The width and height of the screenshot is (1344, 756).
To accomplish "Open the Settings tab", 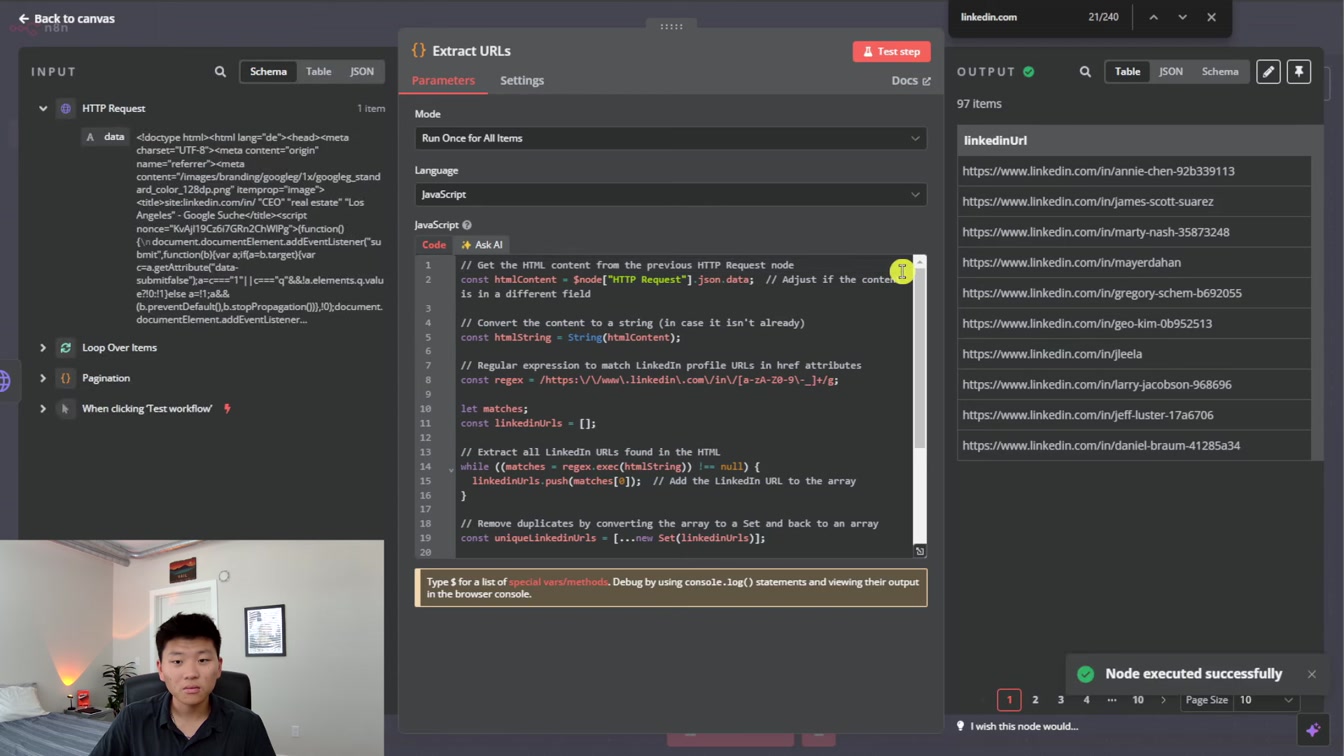I will coord(522,80).
